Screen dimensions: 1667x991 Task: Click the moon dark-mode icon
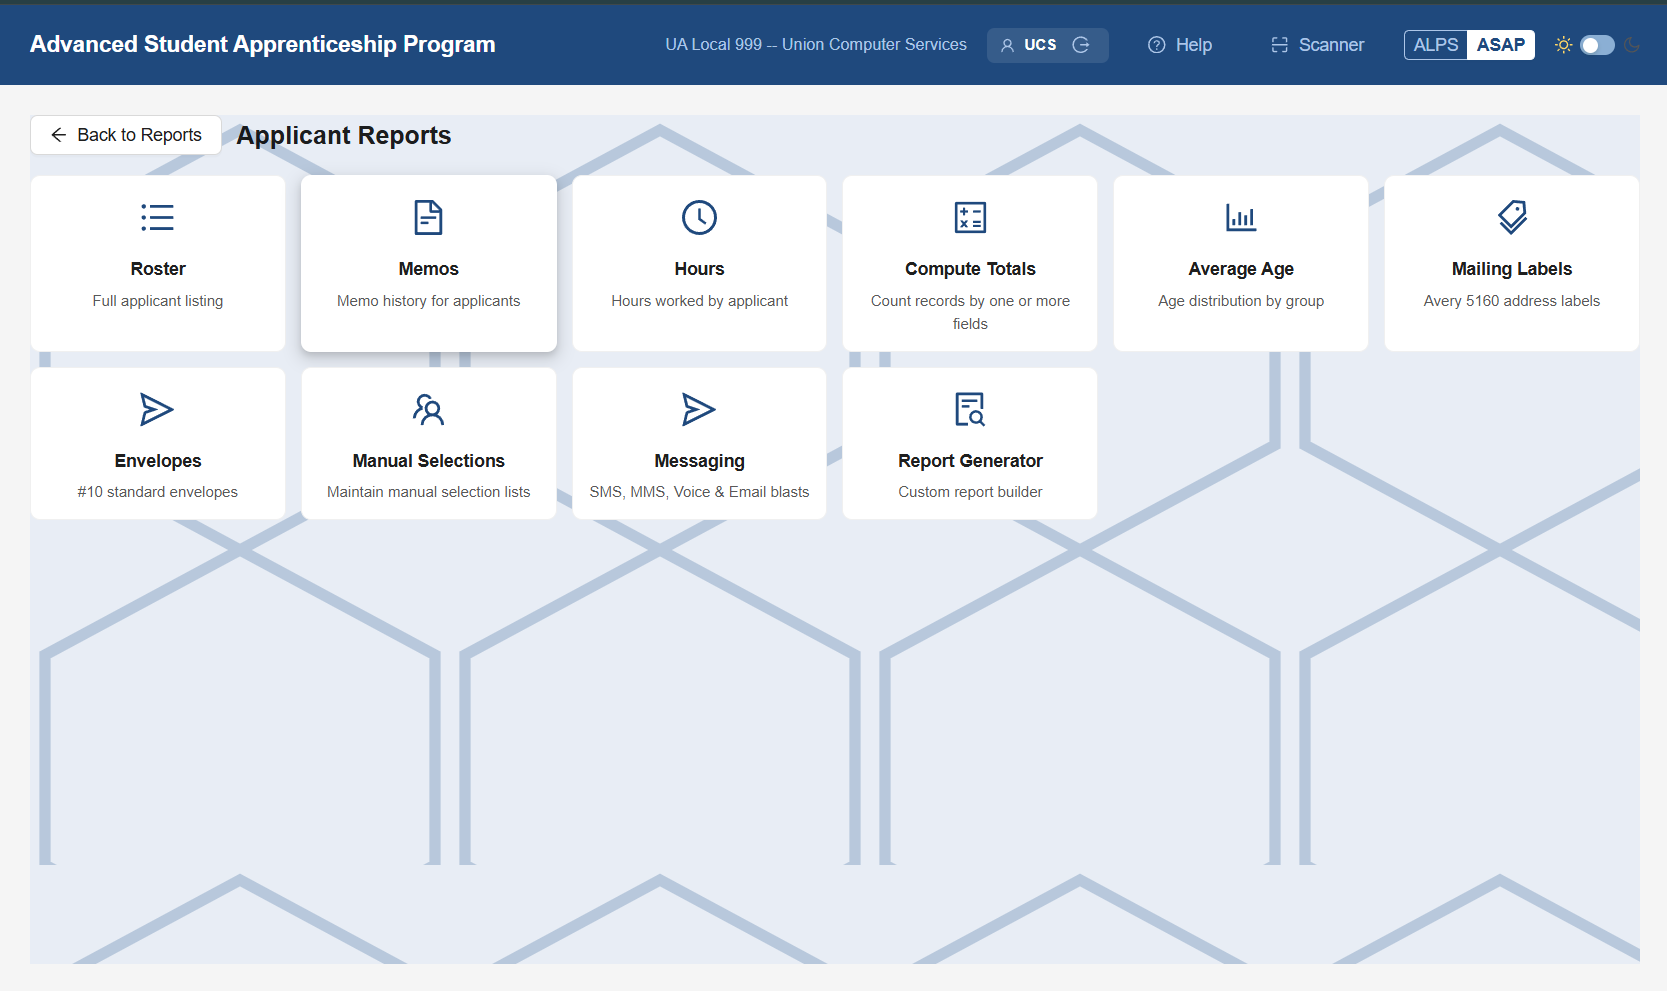[1632, 45]
